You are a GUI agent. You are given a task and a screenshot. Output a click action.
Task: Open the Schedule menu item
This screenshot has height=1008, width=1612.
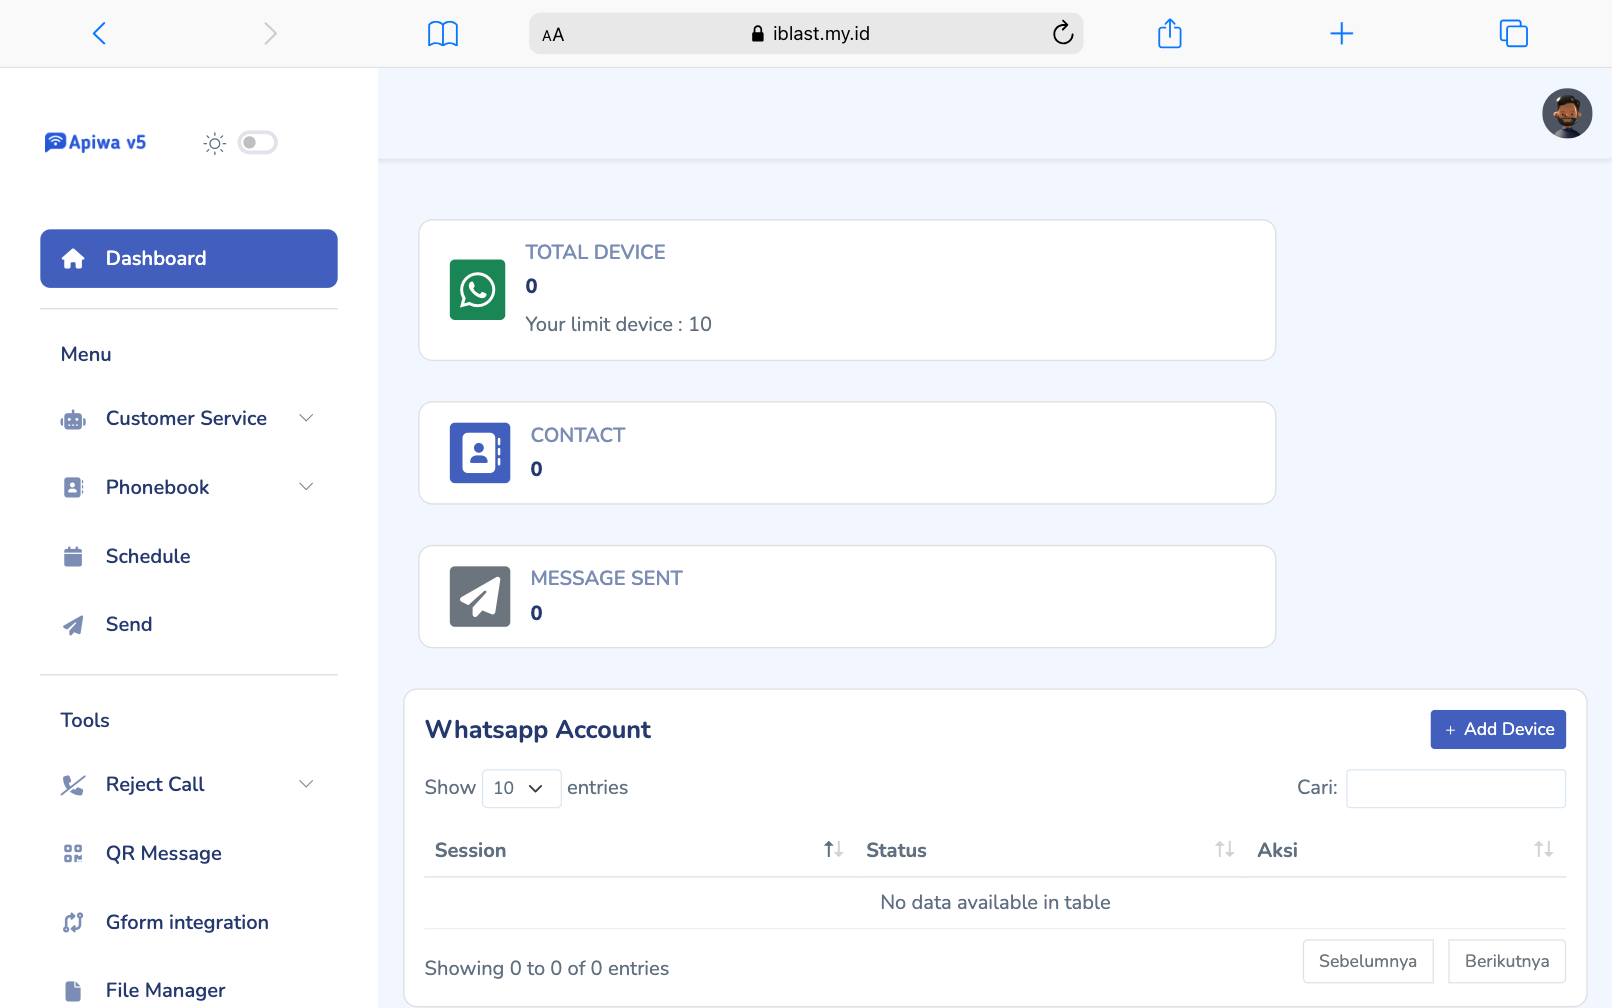point(148,556)
